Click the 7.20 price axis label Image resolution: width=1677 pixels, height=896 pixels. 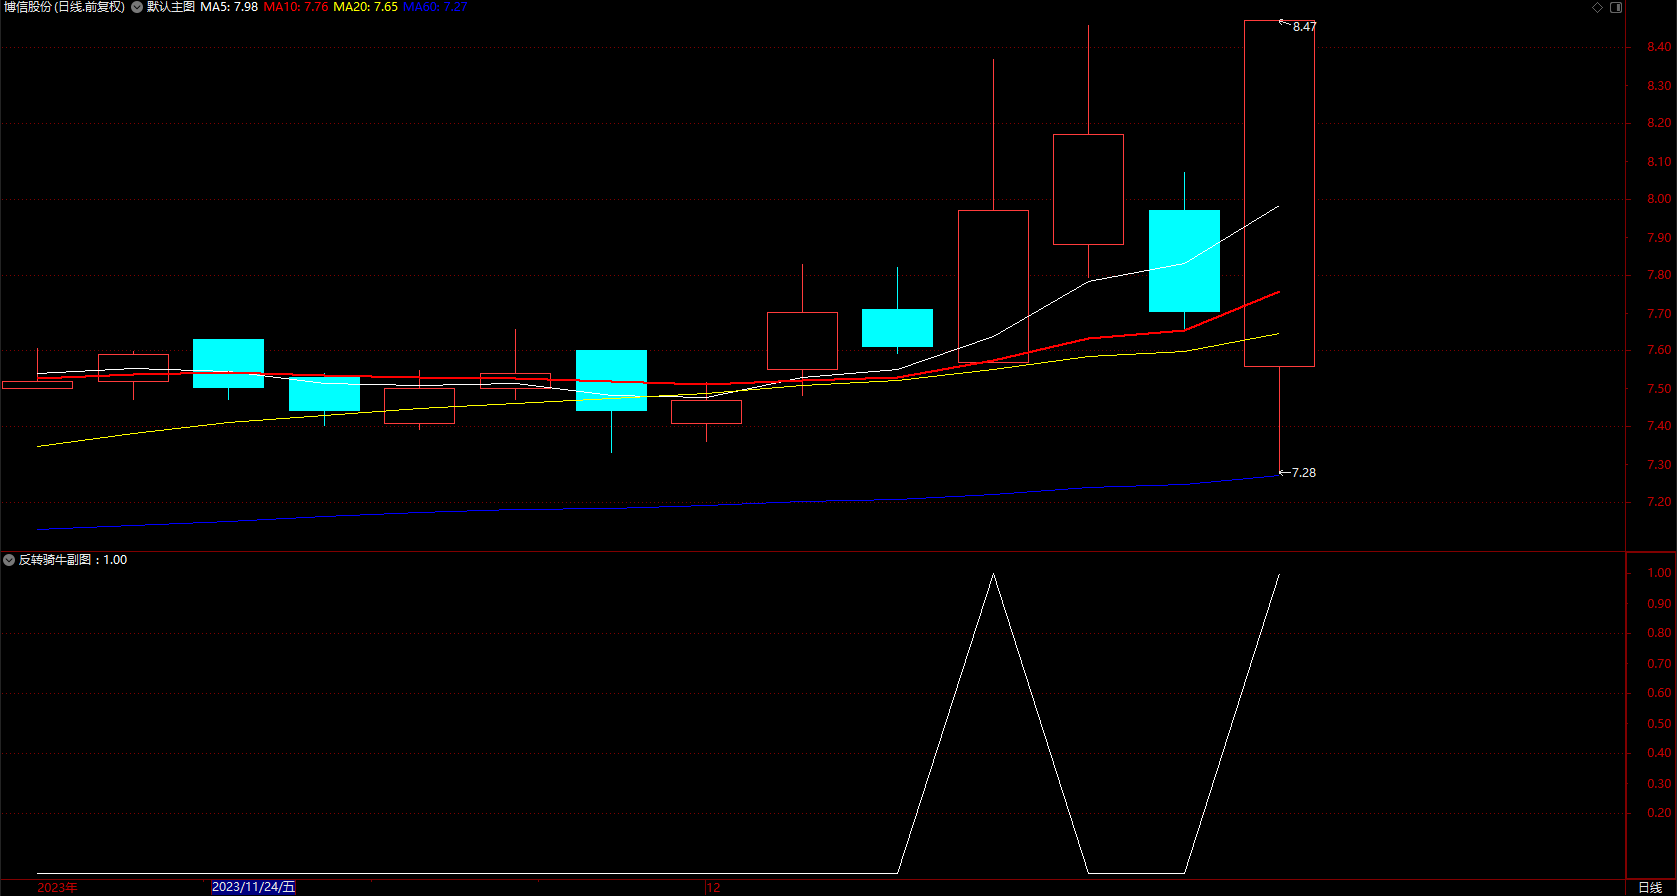point(1659,502)
